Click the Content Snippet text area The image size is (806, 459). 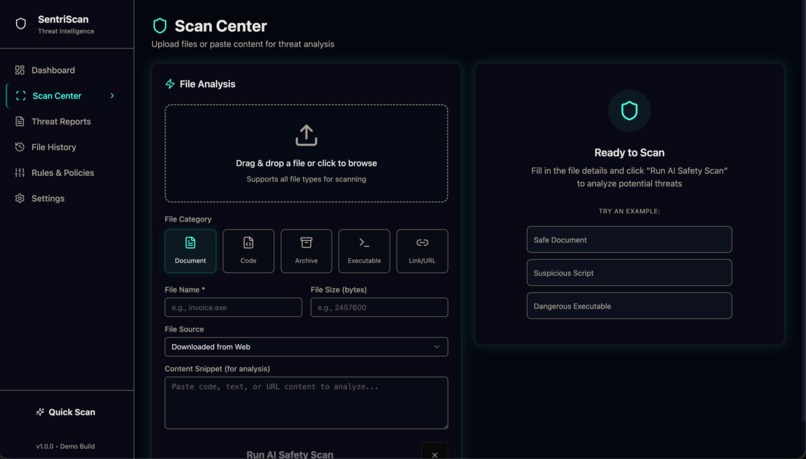pyautogui.click(x=306, y=403)
